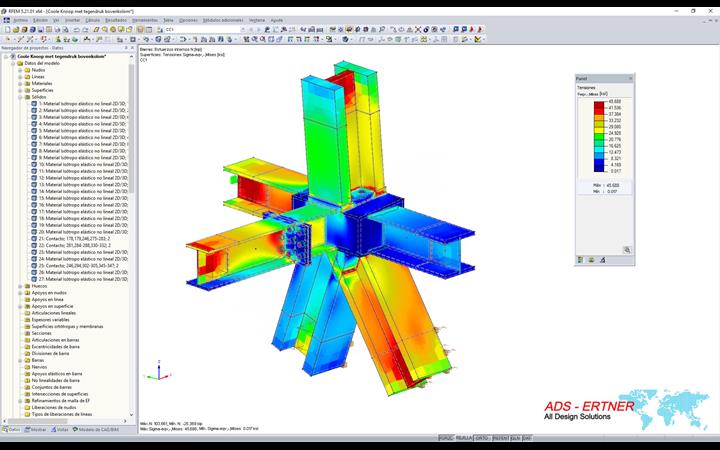This screenshot has height=450, width=720.
Task: Collapse the Sólidos tree node
Action: (20, 97)
